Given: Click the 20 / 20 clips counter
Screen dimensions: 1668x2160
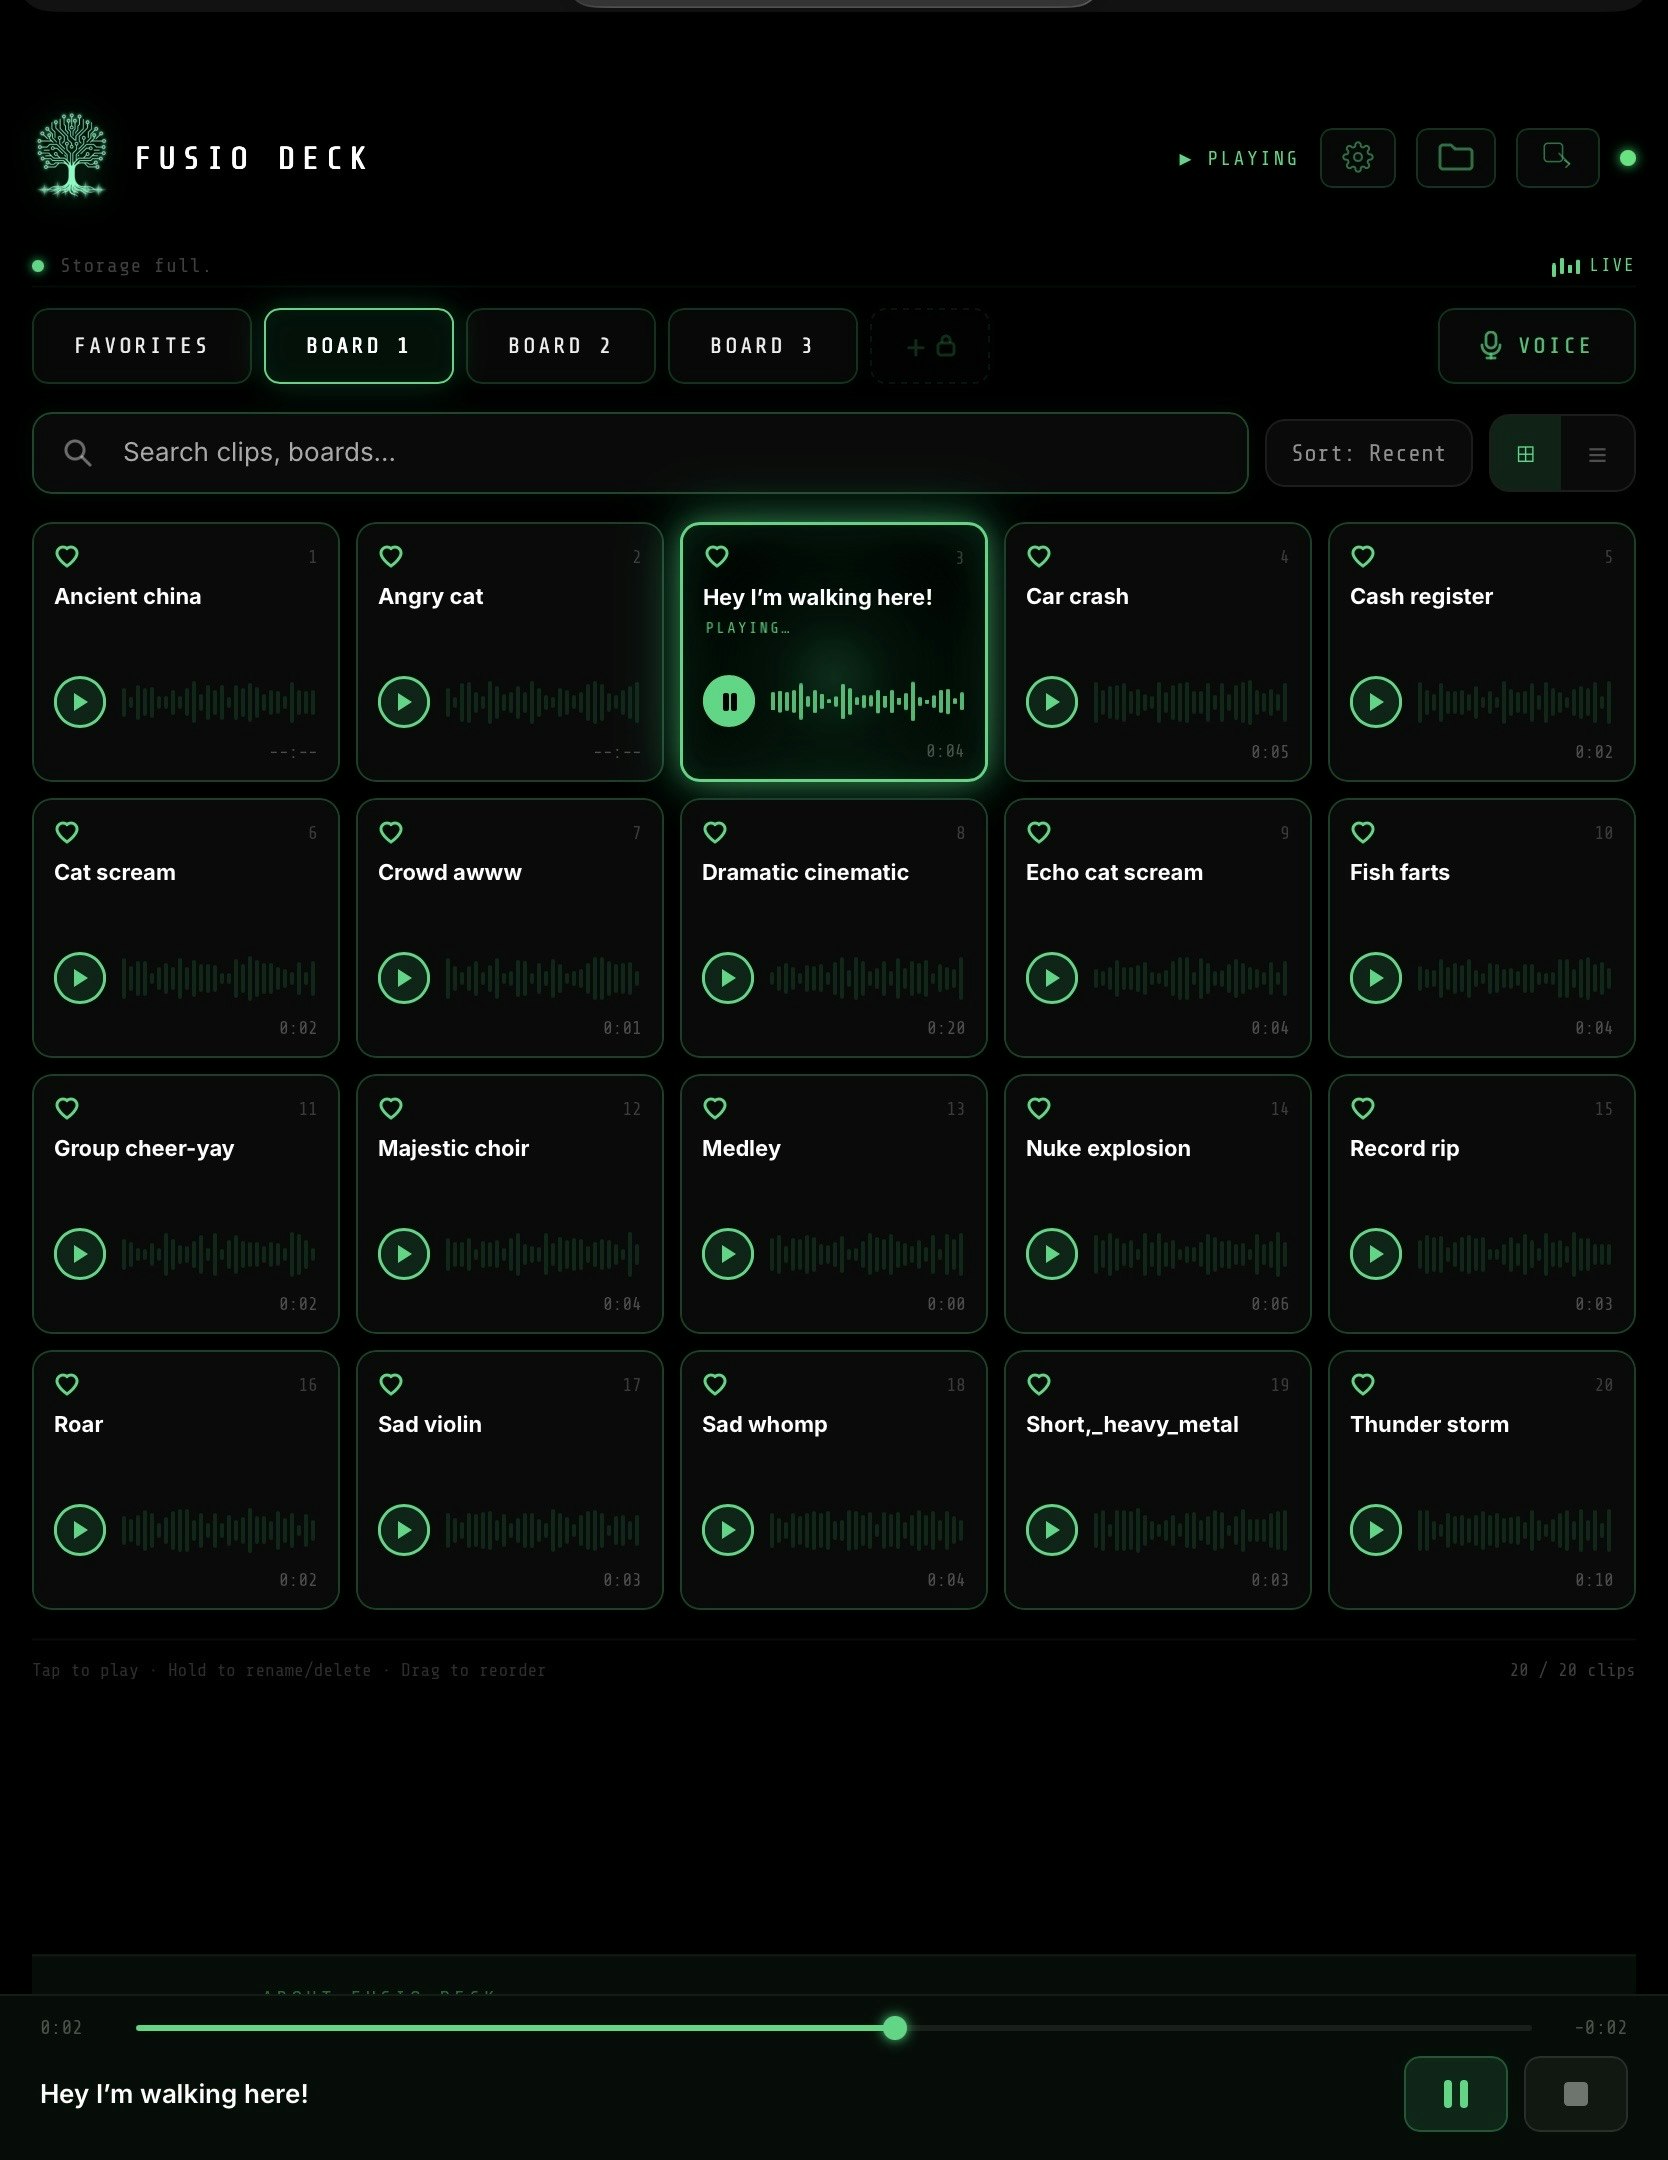Looking at the screenshot, I should click(x=1572, y=1670).
